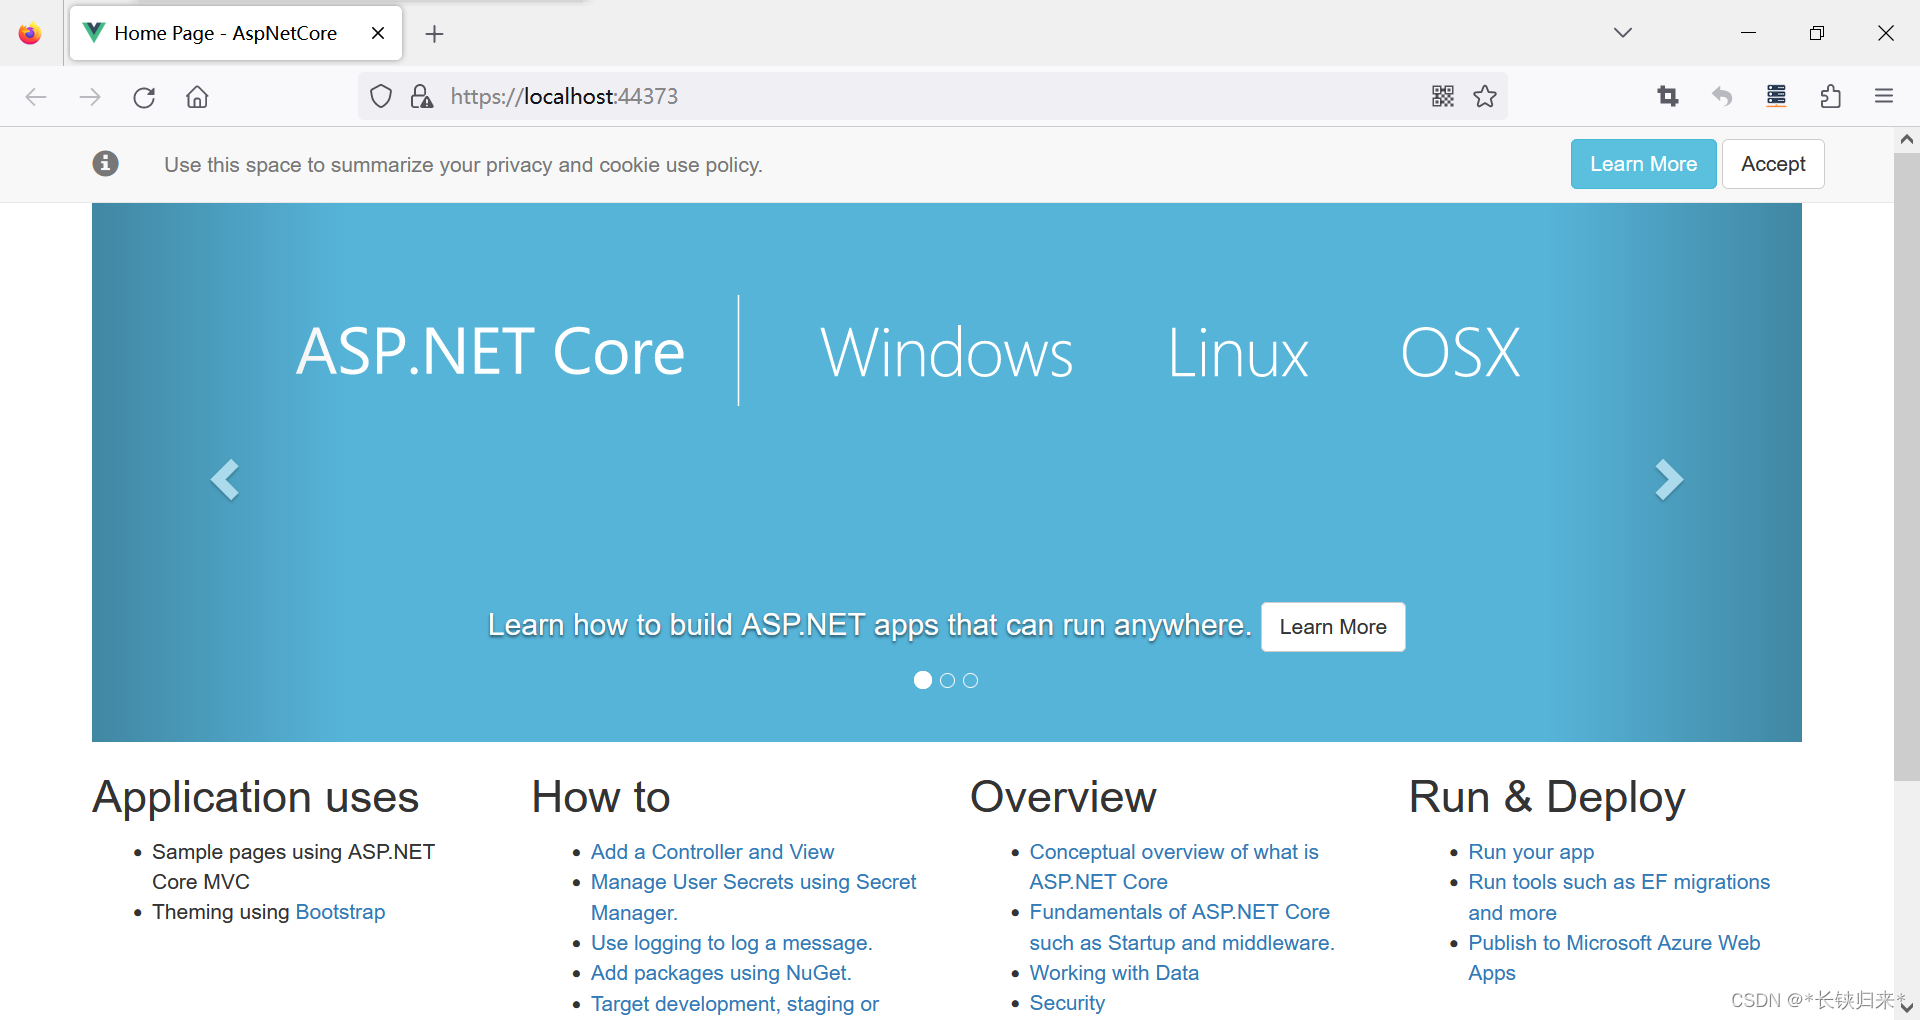Click the Linux banner text
Image resolution: width=1920 pixels, height=1020 pixels.
tap(1238, 353)
